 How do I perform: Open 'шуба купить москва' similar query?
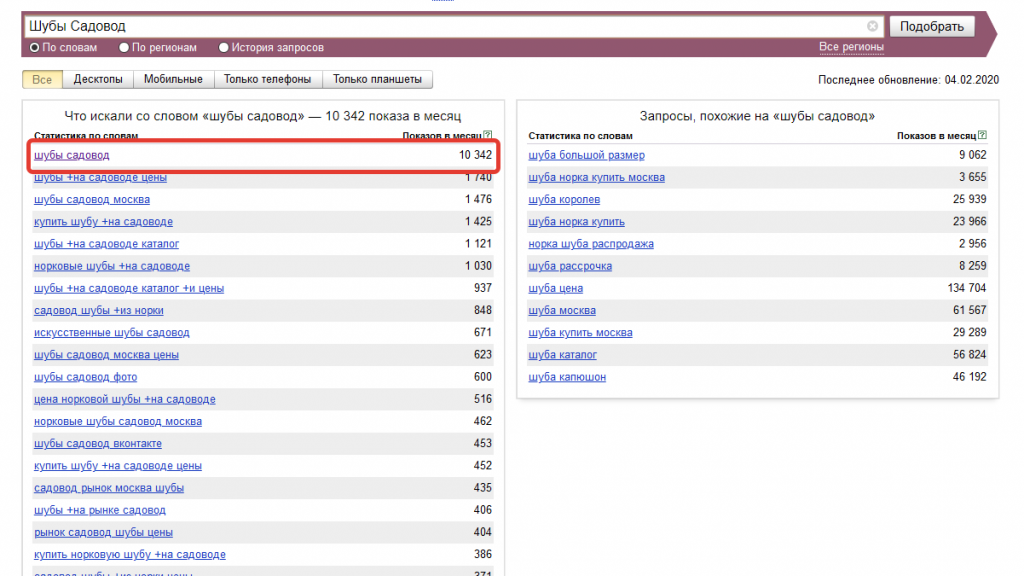coord(581,332)
